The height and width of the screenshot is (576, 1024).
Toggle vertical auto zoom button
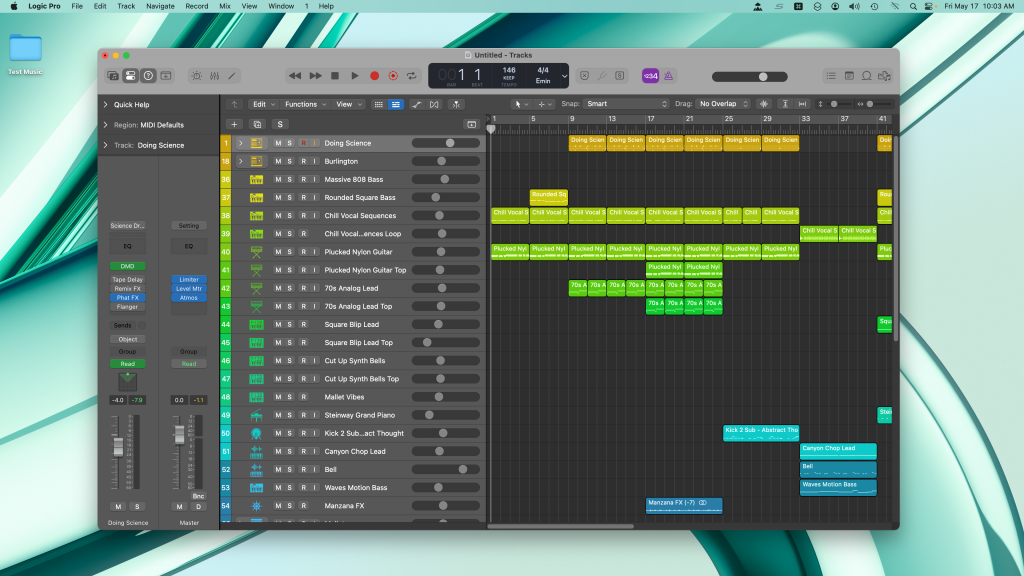[785, 104]
